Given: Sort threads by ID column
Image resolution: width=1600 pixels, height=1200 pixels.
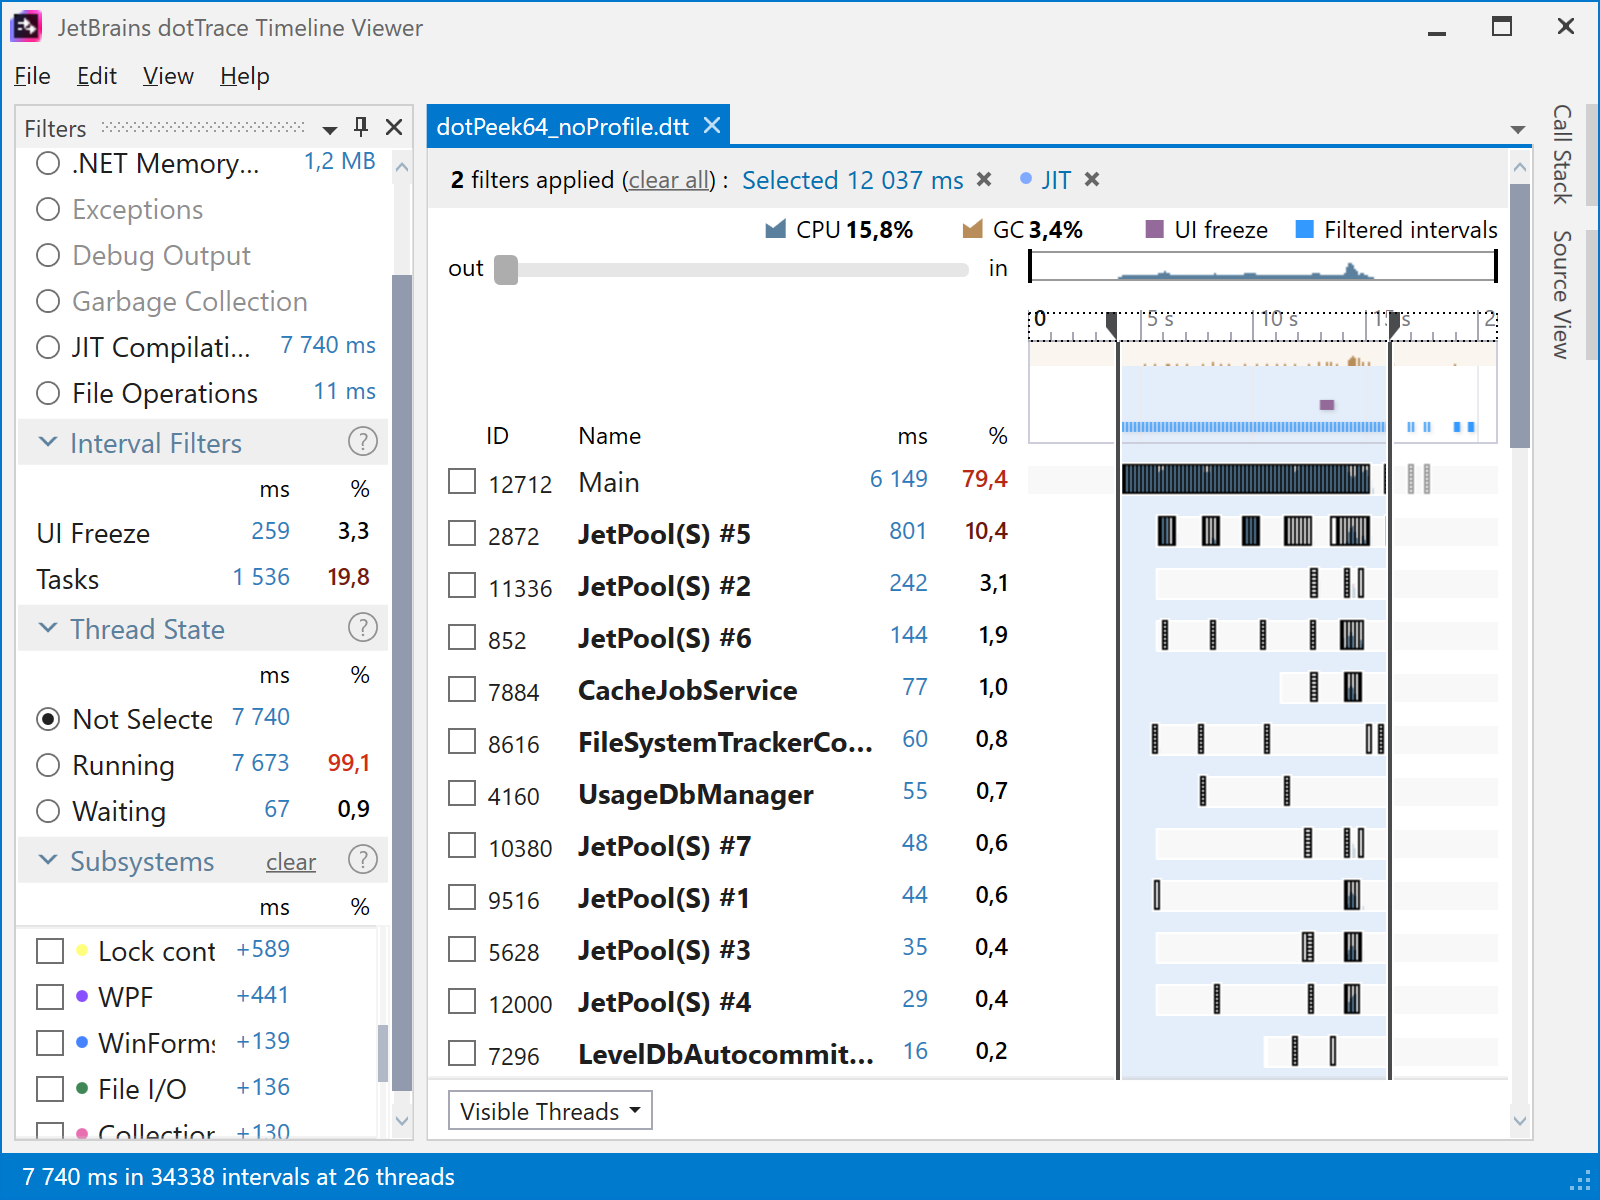Looking at the screenshot, I should click(x=497, y=436).
